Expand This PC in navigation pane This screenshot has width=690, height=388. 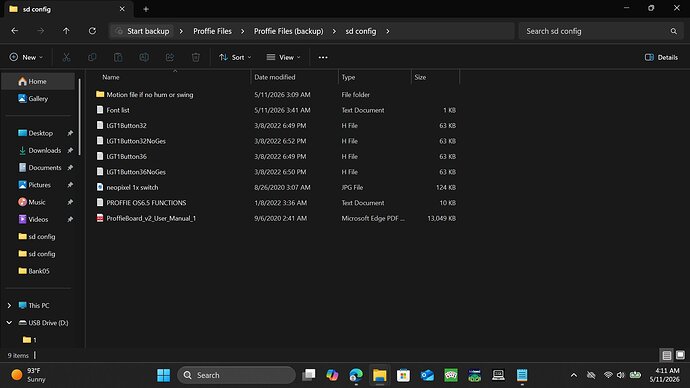pos(9,305)
